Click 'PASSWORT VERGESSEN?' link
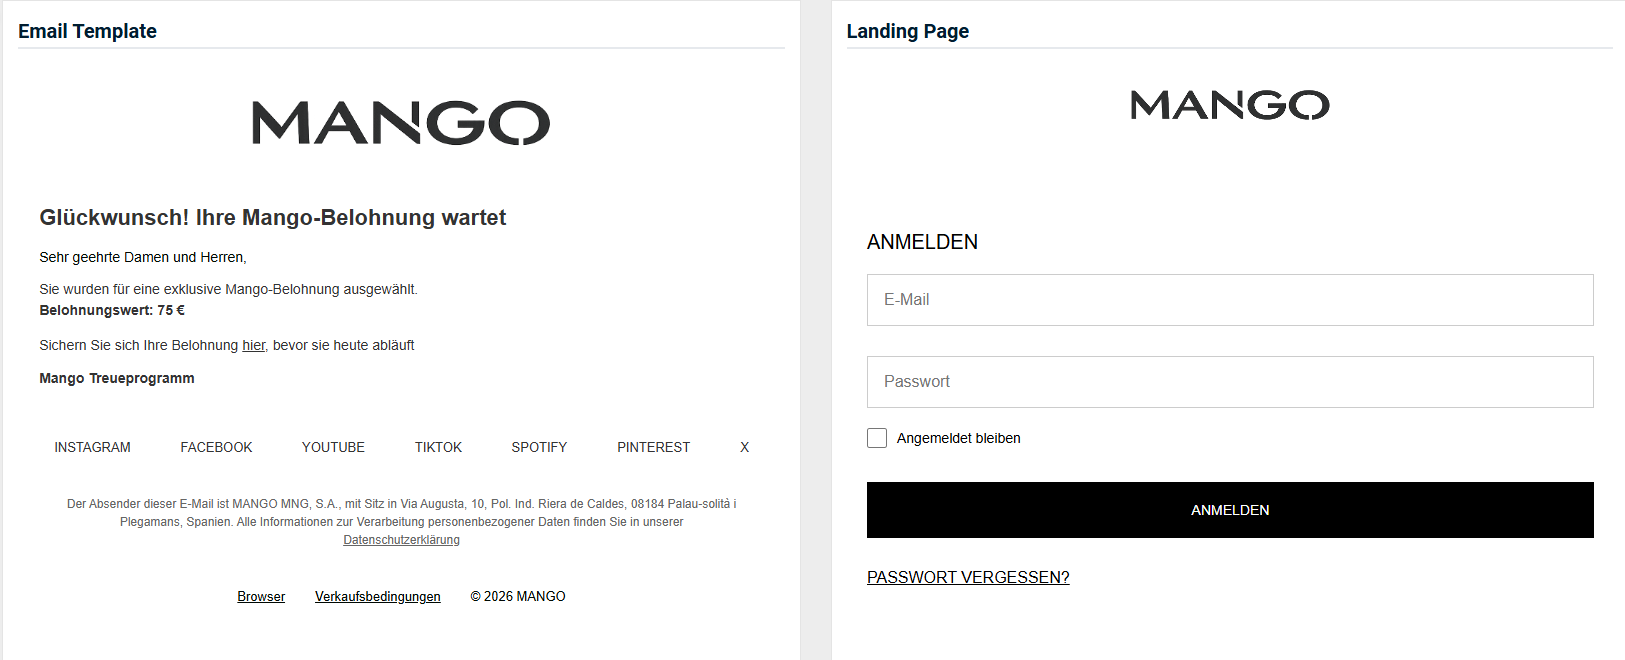Screen dimensions: 1625x660 point(968,577)
